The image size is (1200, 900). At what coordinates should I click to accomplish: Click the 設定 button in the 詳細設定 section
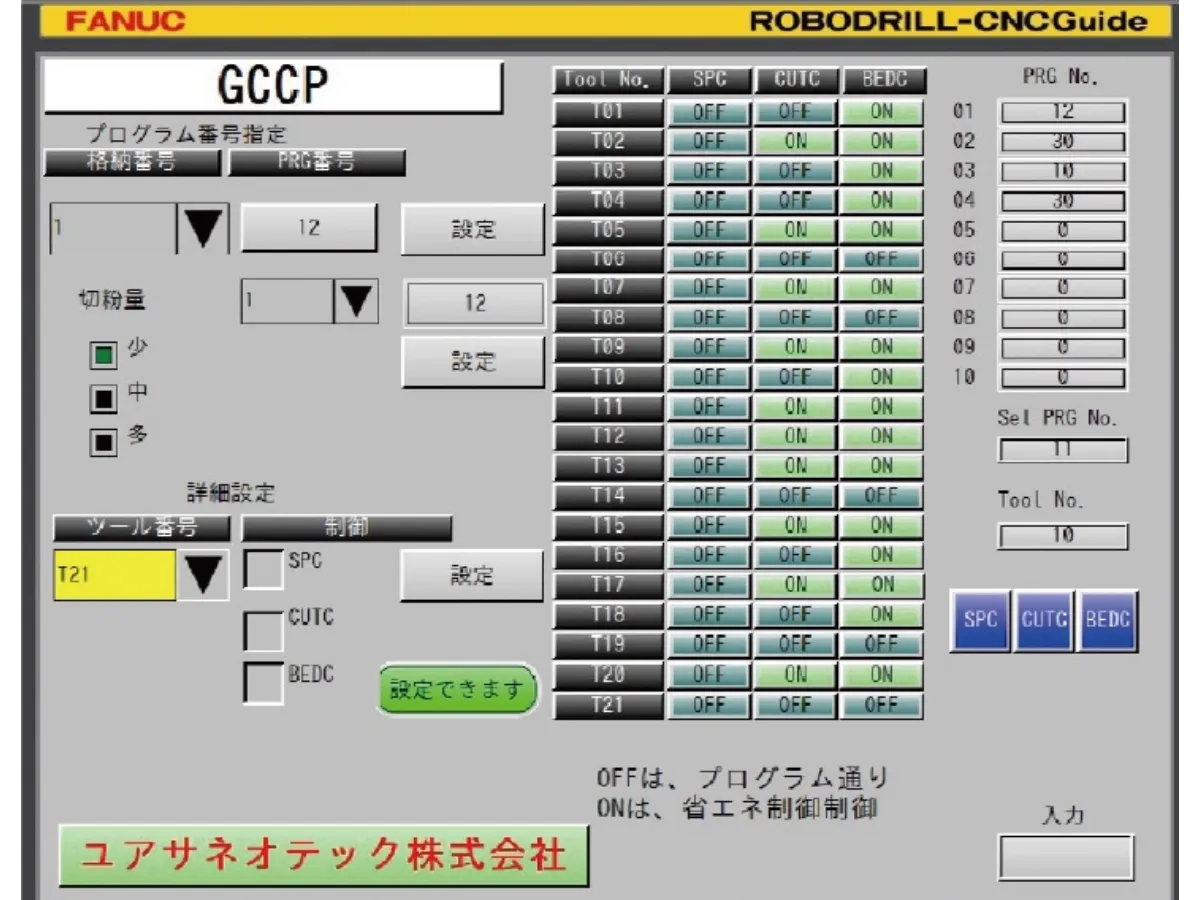473,575
